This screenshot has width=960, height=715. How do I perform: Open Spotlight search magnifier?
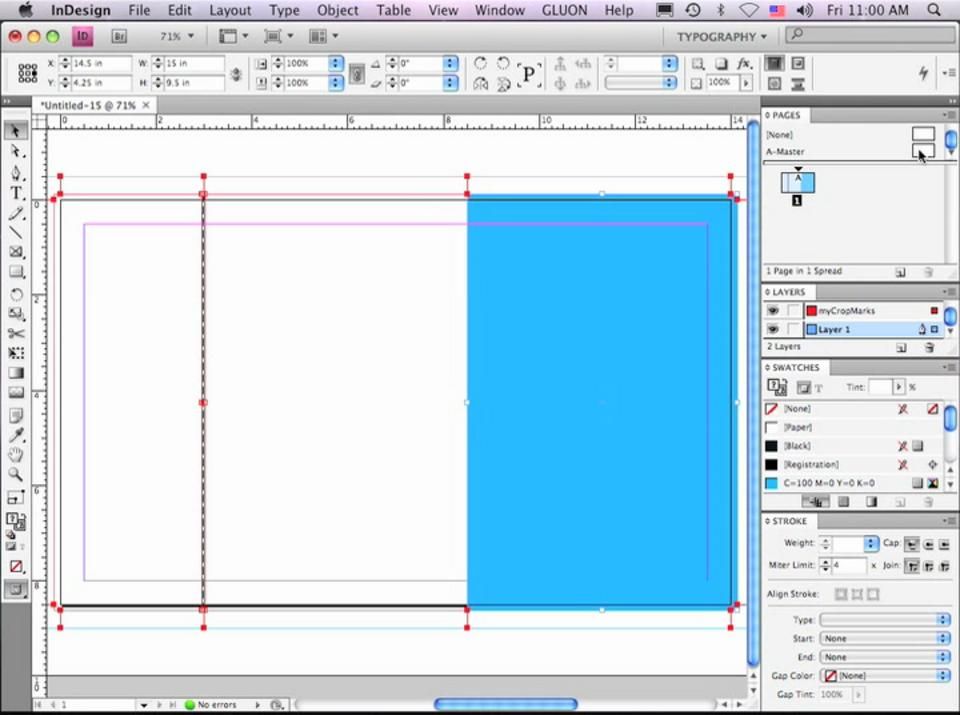pos(934,10)
